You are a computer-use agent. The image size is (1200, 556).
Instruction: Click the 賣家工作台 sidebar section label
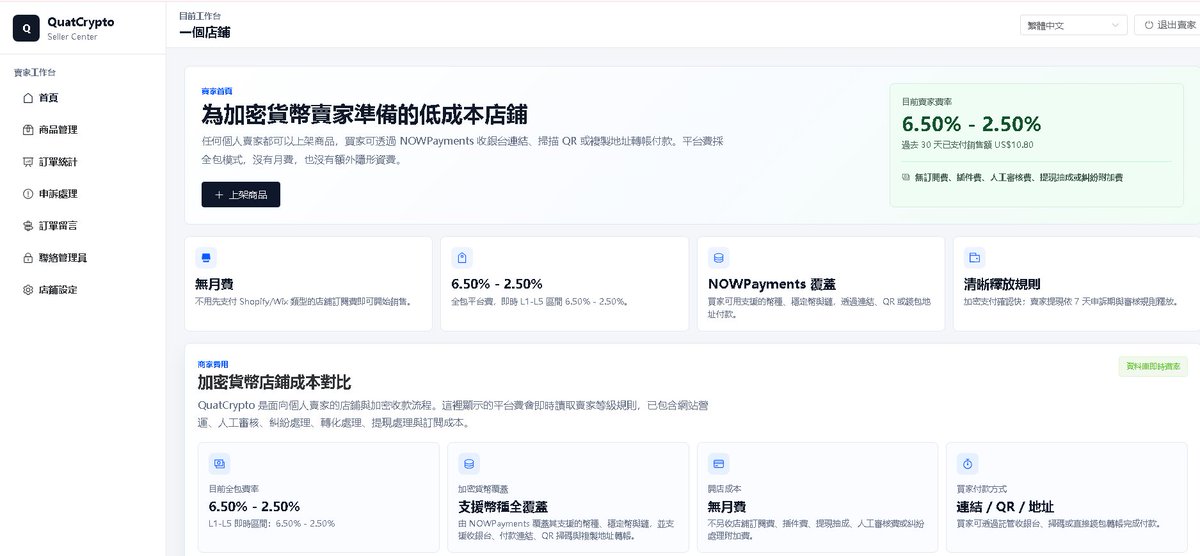(x=35, y=73)
